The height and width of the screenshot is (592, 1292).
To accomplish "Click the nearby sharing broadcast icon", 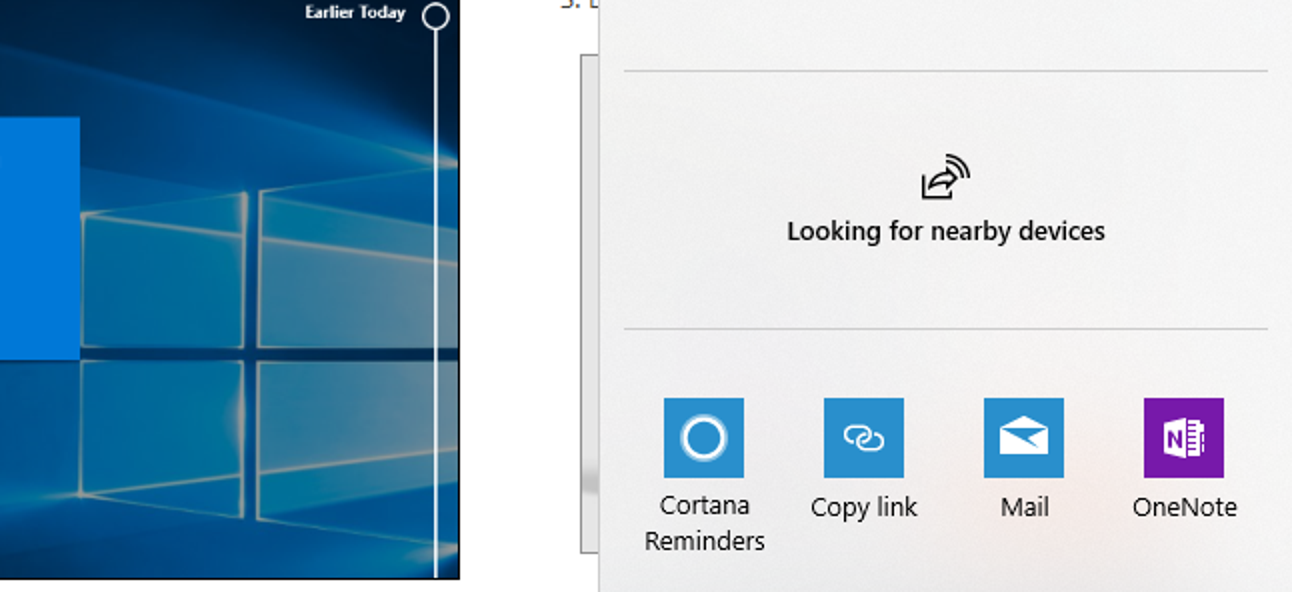I will click(x=945, y=177).
